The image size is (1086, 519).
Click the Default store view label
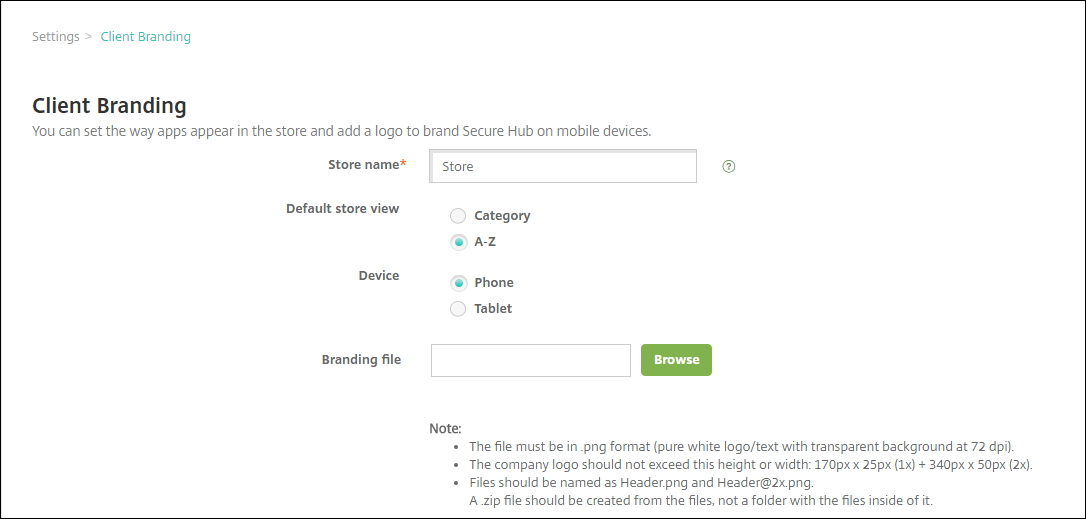point(342,209)
